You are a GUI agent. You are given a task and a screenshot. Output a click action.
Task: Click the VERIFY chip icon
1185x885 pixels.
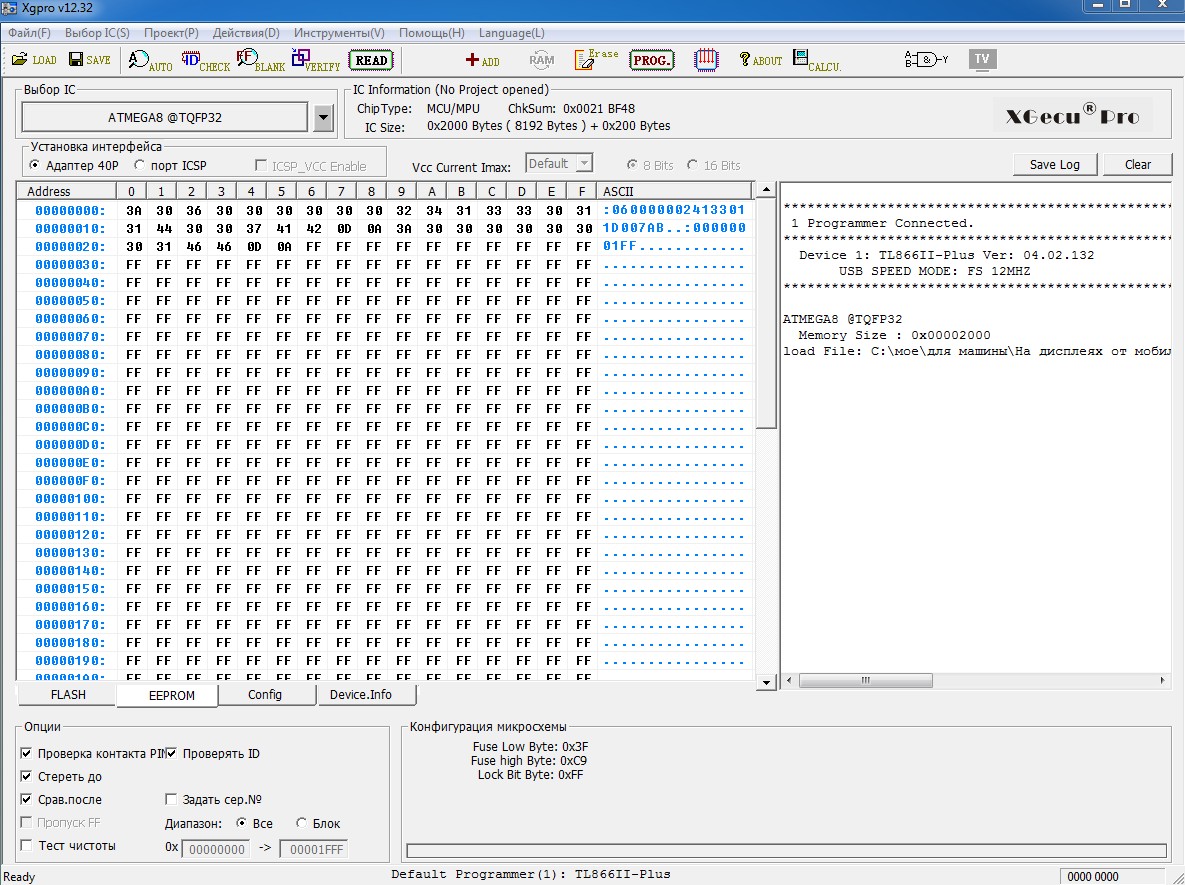(315, 61)
